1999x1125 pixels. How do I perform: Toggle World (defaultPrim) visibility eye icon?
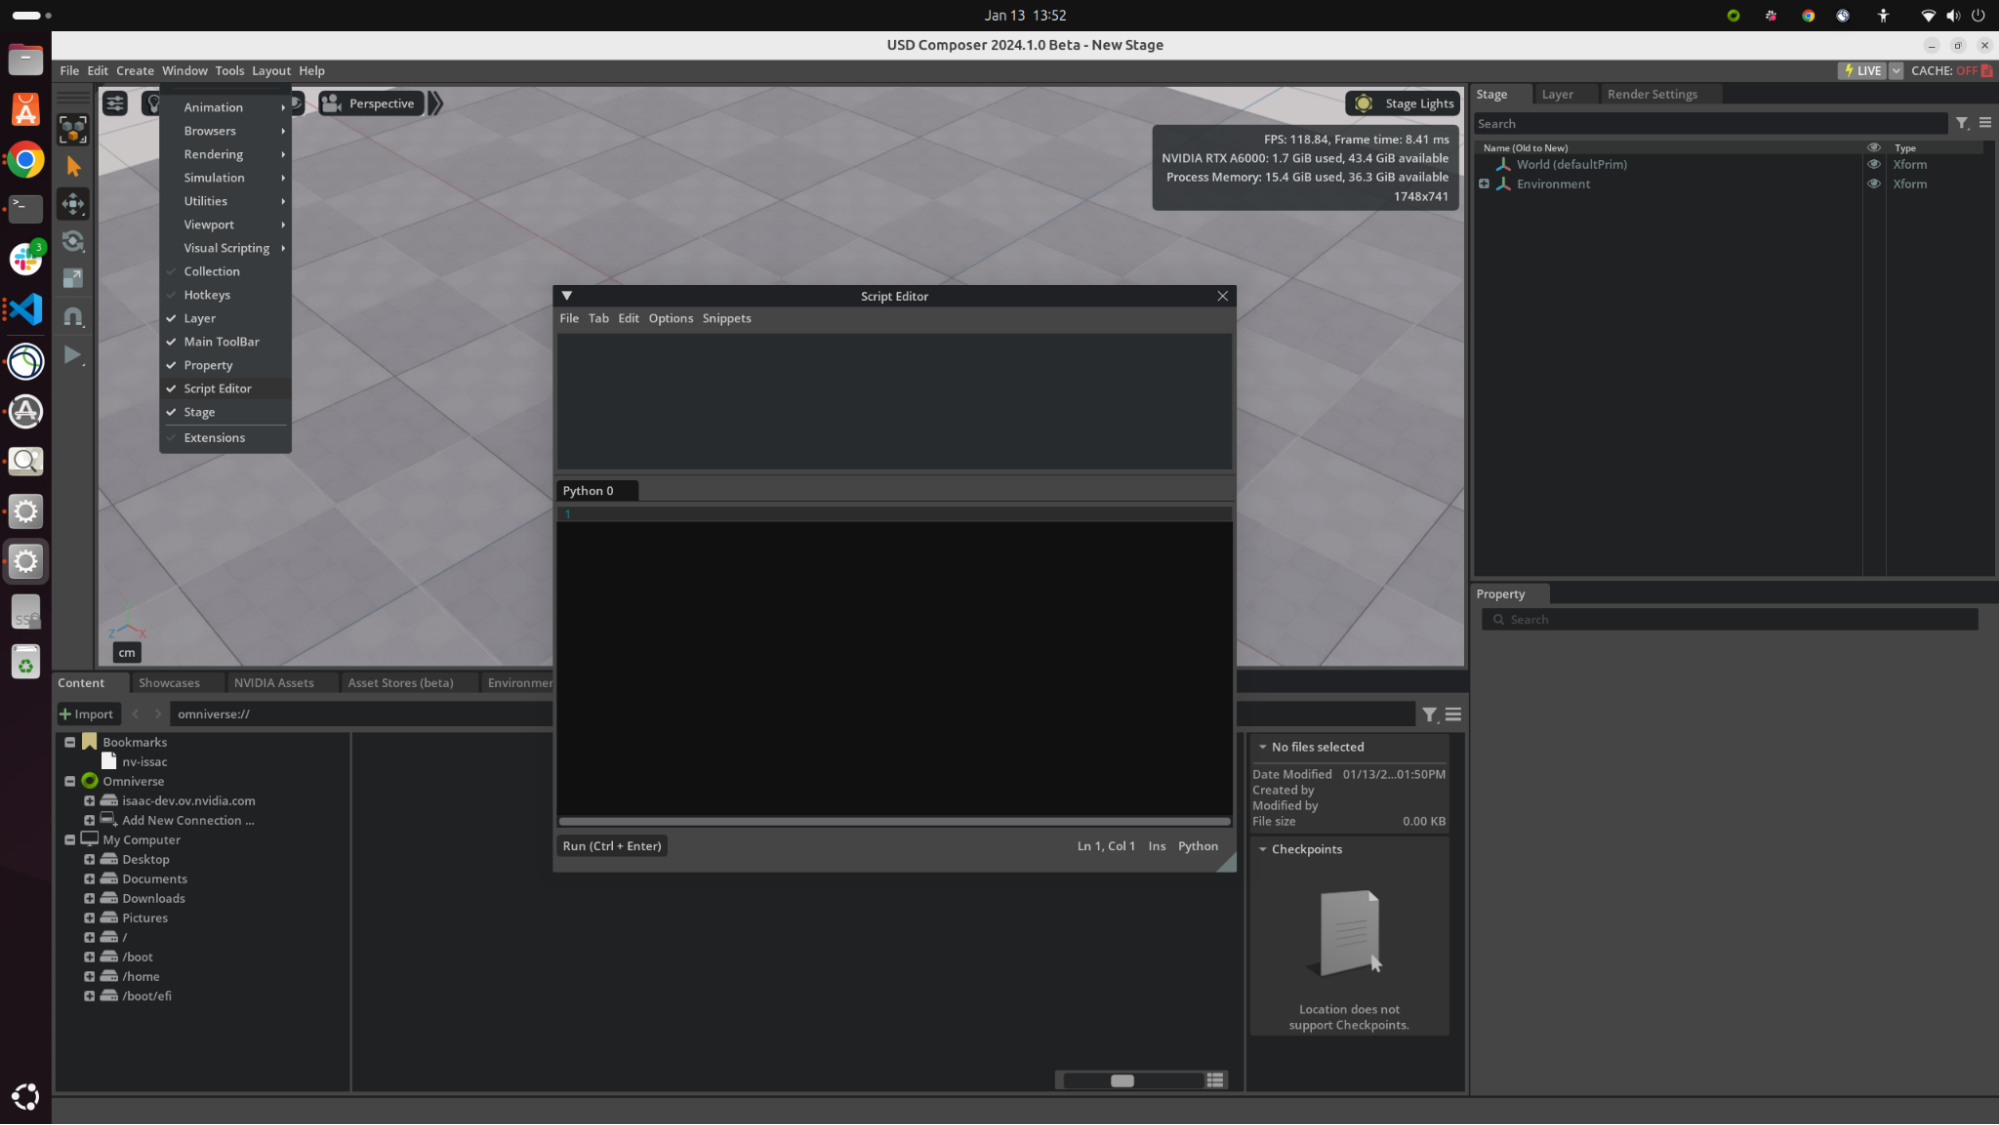1874,164
